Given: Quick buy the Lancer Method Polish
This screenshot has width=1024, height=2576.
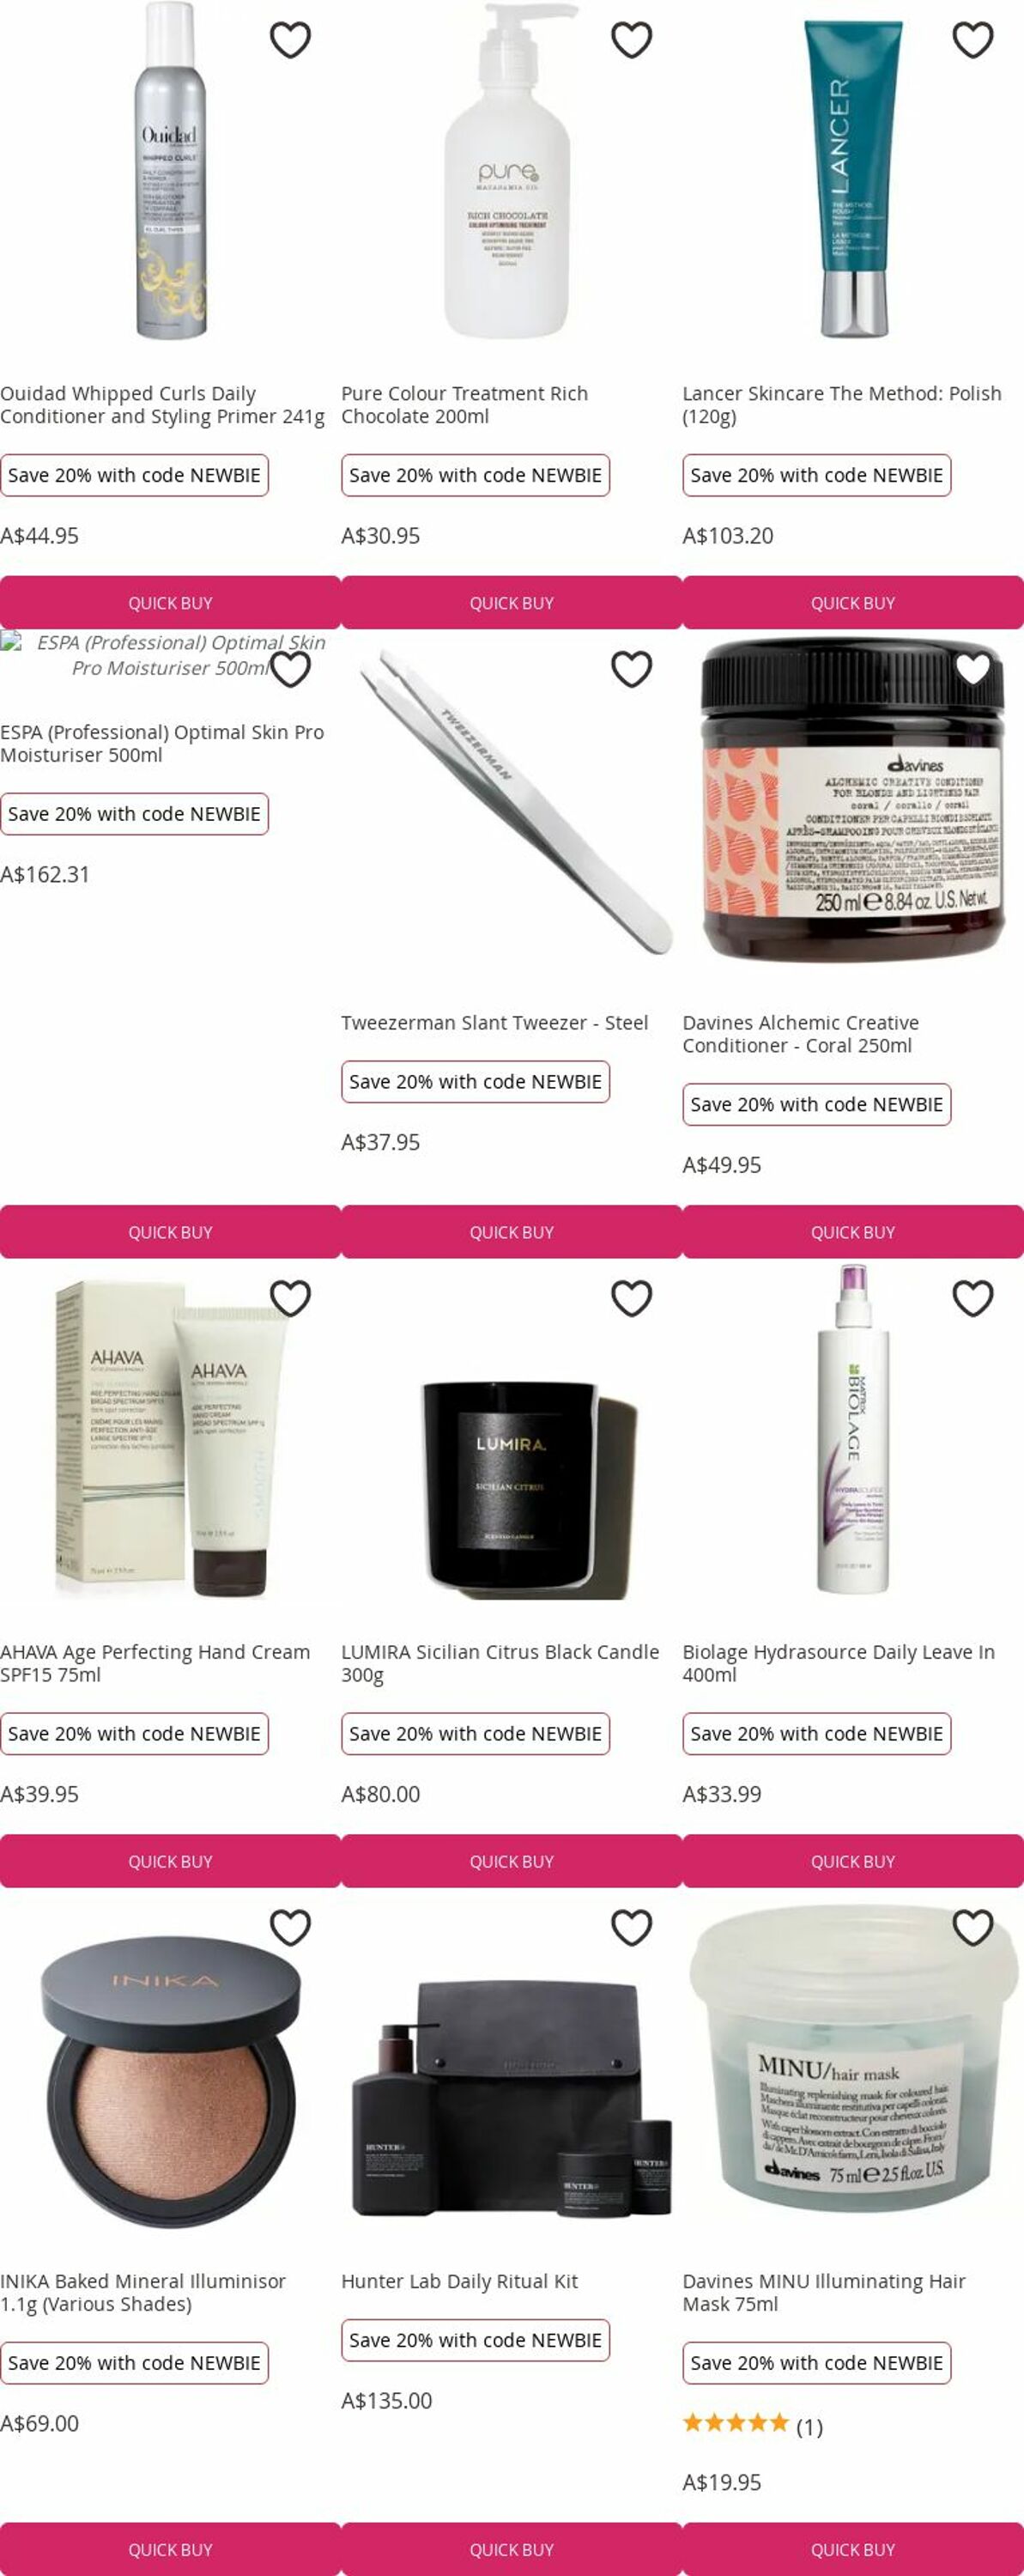Looking at the screenshot, I should pos(853,603).
